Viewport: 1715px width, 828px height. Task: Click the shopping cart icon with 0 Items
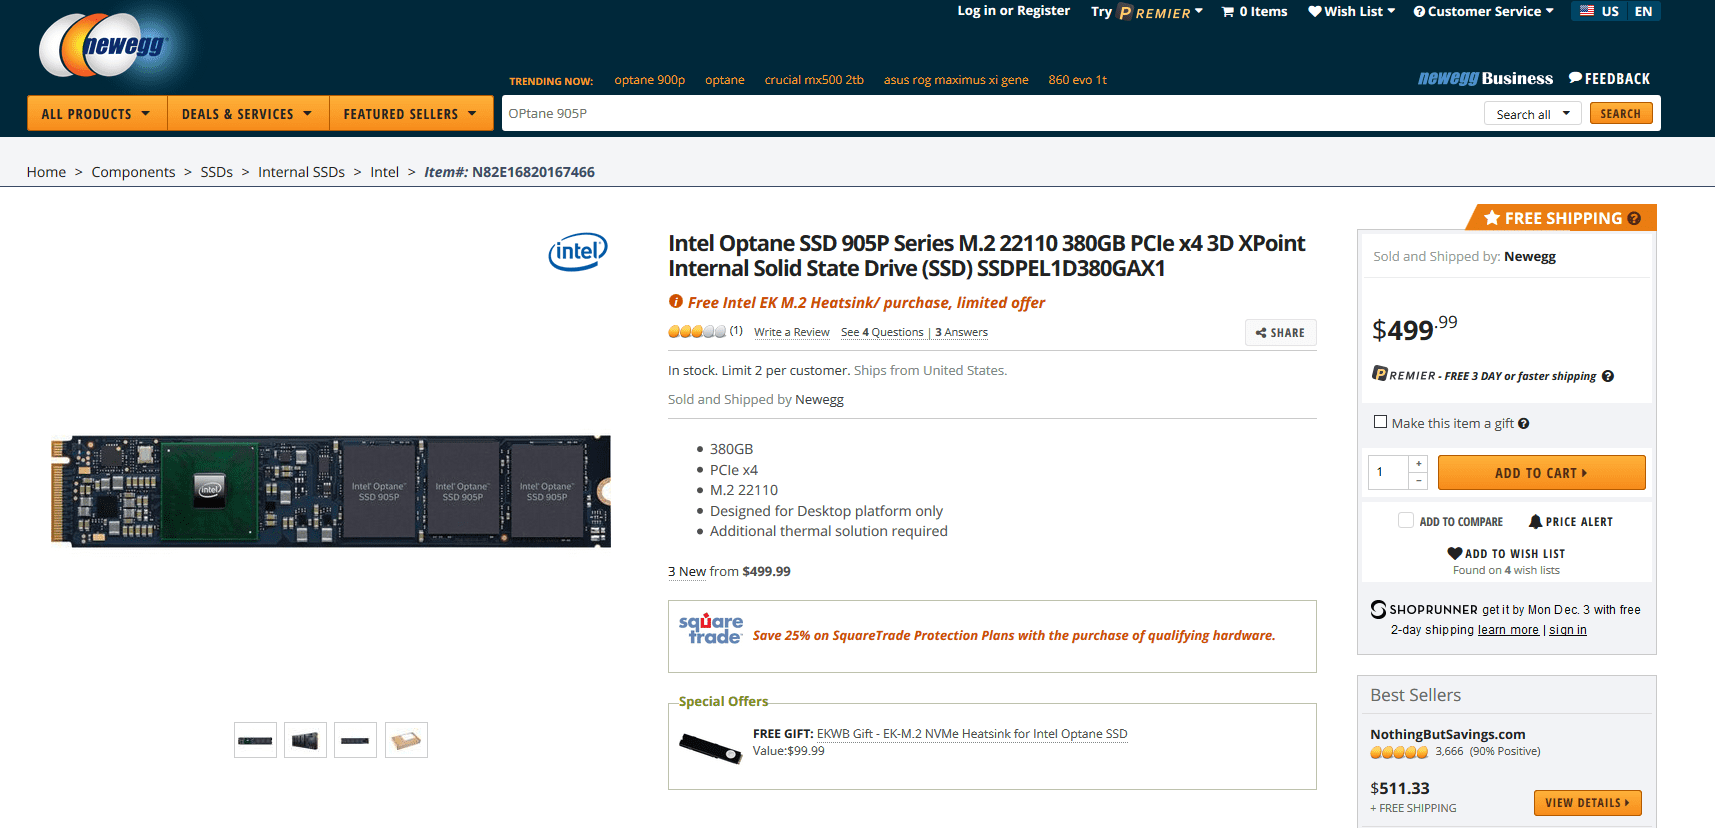point(1228,12)
